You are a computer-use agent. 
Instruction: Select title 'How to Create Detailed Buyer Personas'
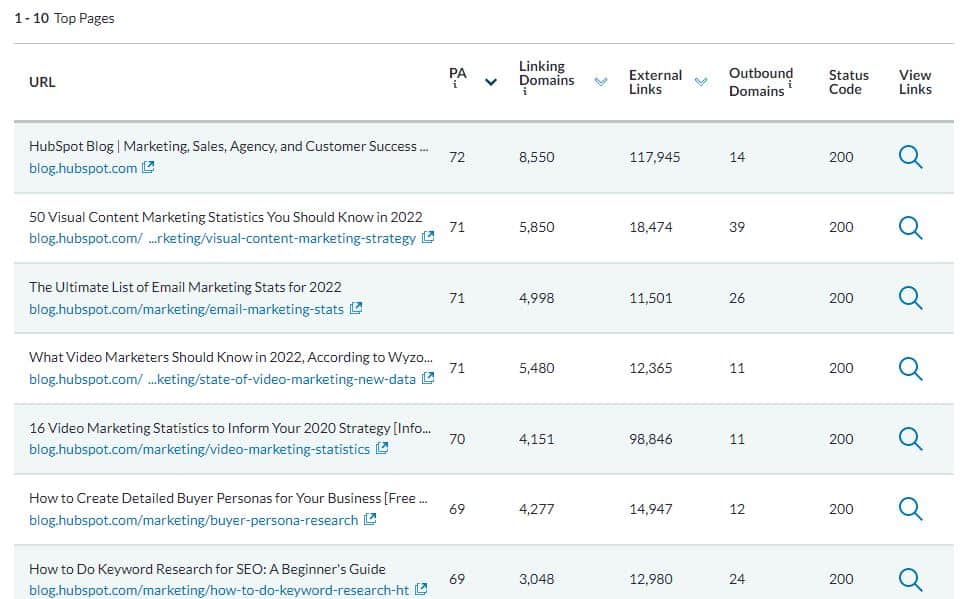228,498
